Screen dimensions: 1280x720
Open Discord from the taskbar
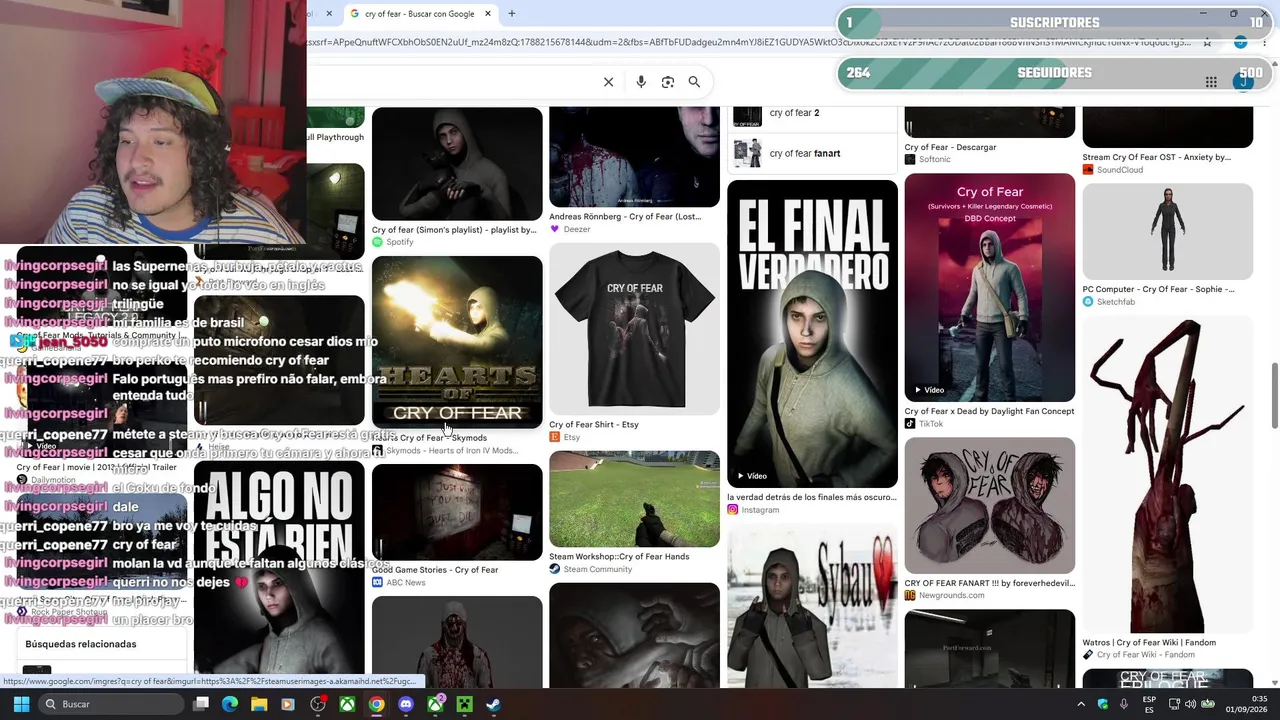point(406,704)
